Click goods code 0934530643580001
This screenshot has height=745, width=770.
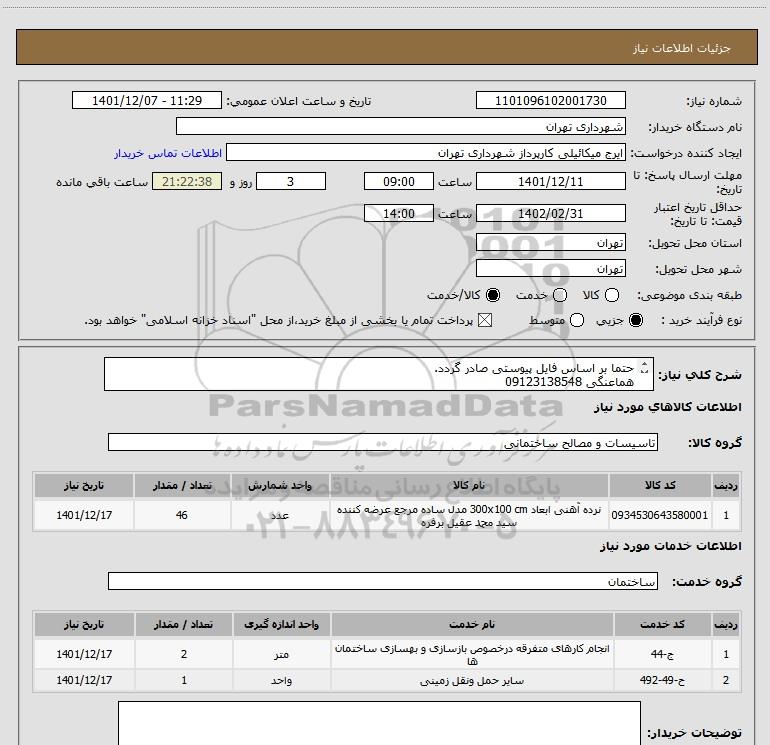pyautogui.click(x=660, y=515)
